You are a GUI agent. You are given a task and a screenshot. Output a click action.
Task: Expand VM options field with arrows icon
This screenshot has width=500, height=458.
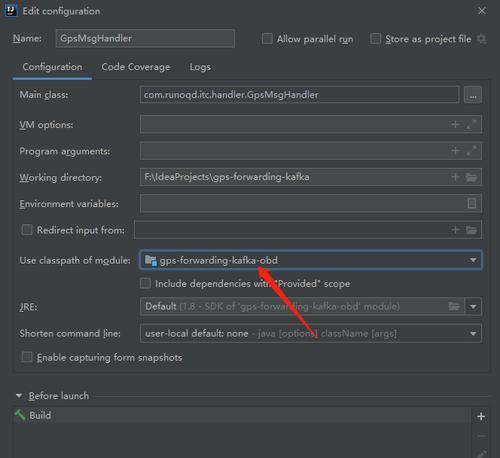(x=471, y=124)
